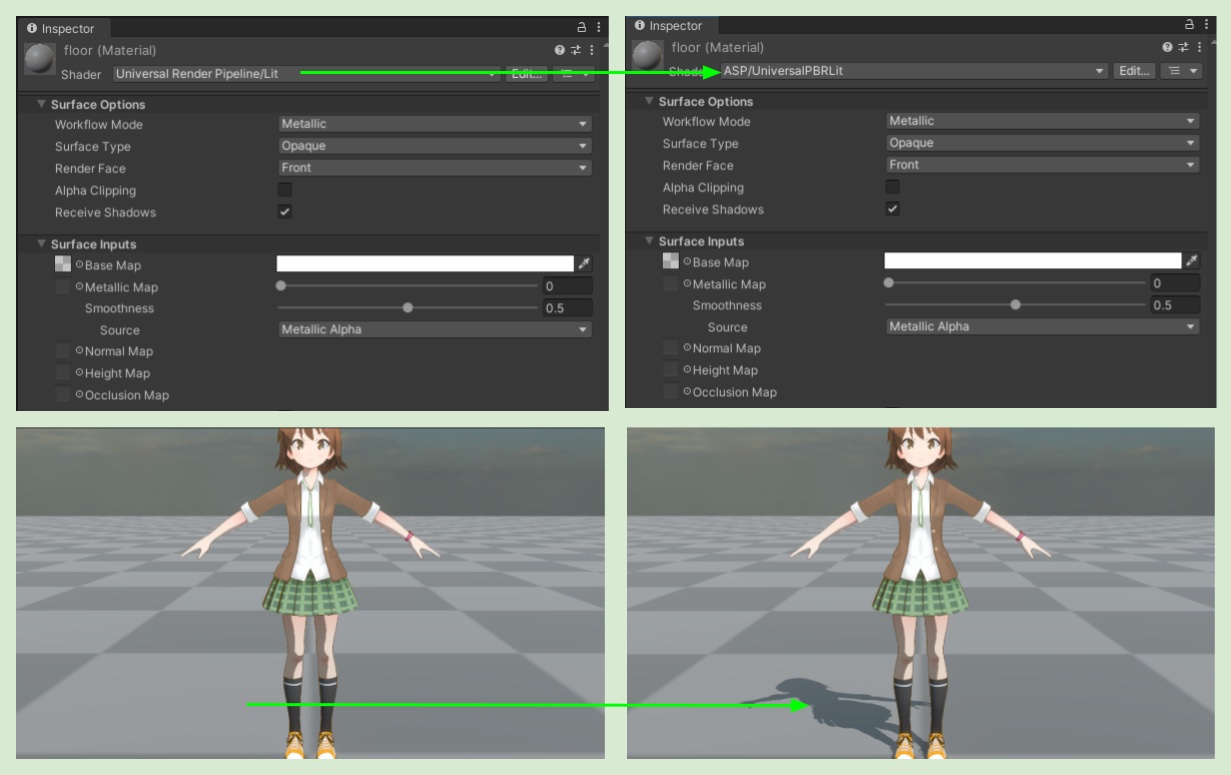Click the eyedropper next to left Base Map color
1231x775 pixels.
click(x=584, y=264)
